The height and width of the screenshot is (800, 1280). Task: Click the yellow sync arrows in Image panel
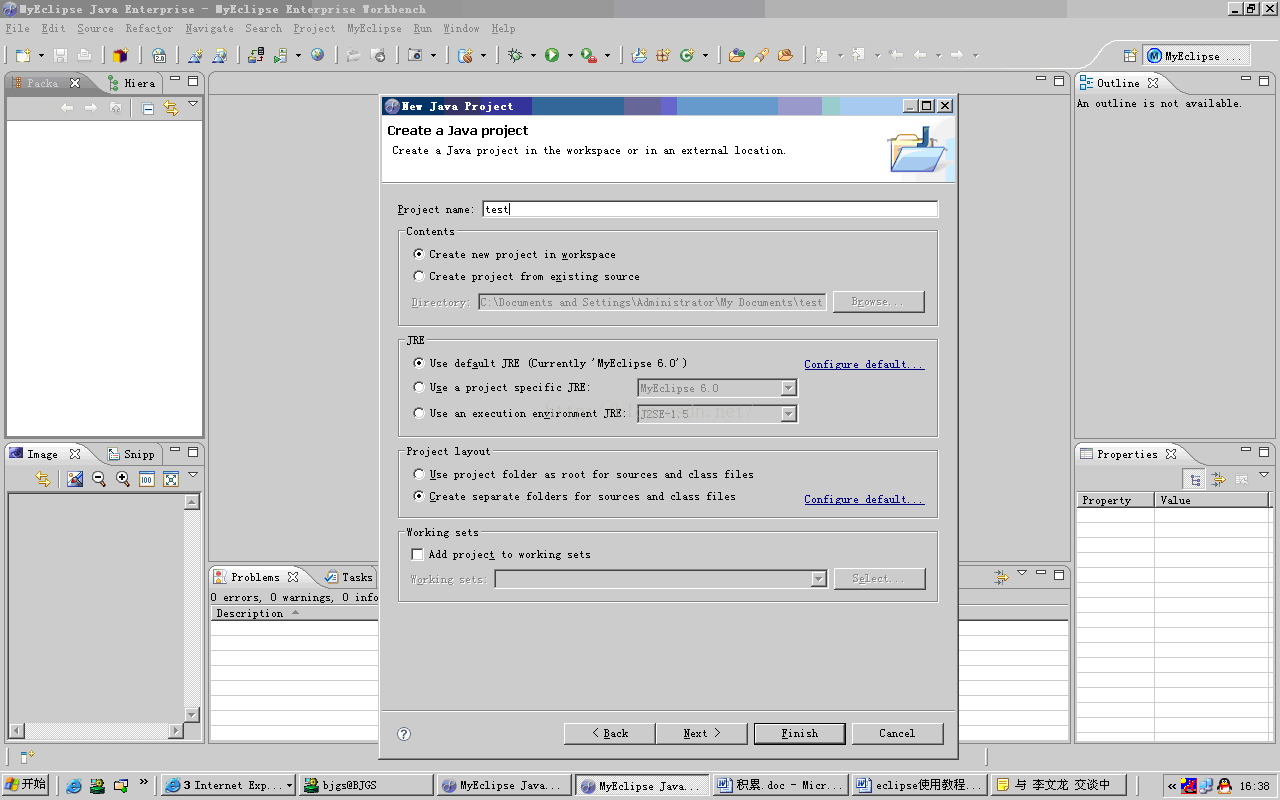pyautogui.click(x=43, y=479)
